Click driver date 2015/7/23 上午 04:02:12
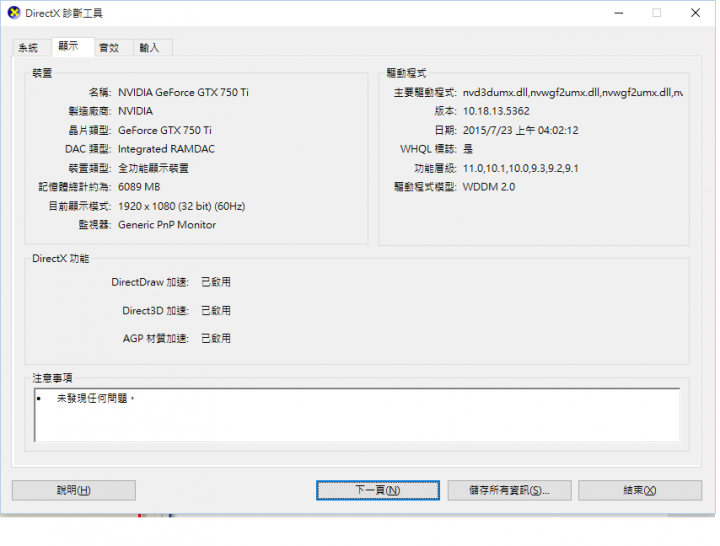This screenshot has height=546, width=720. [x=520, y=130]
